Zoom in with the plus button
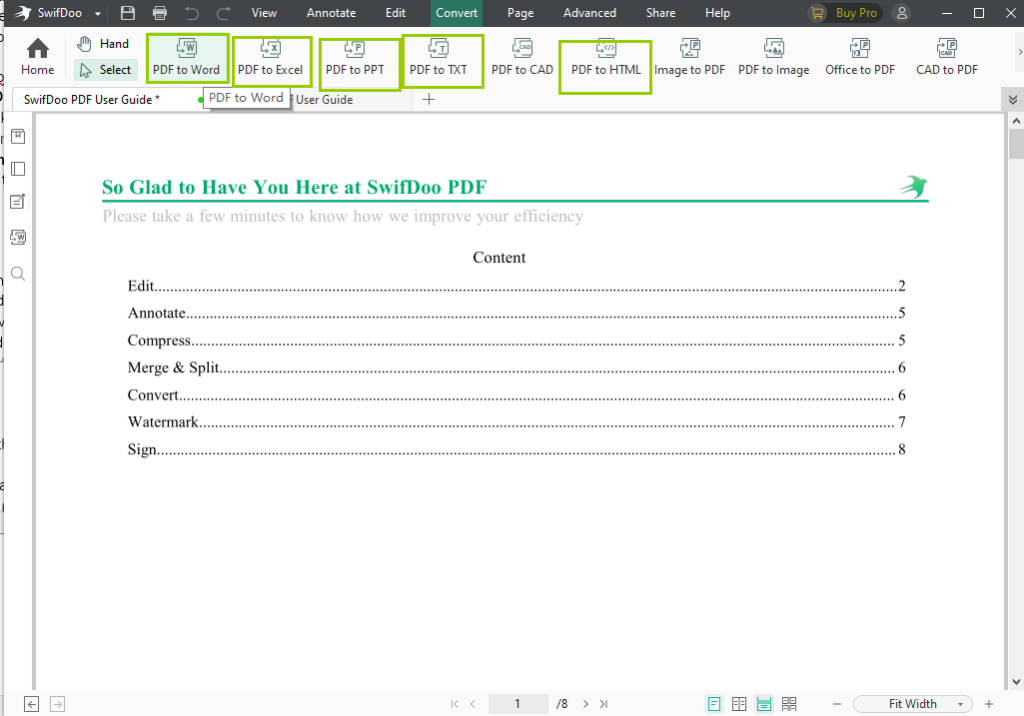The image size is (1024, 716). [x=989, y=704]
